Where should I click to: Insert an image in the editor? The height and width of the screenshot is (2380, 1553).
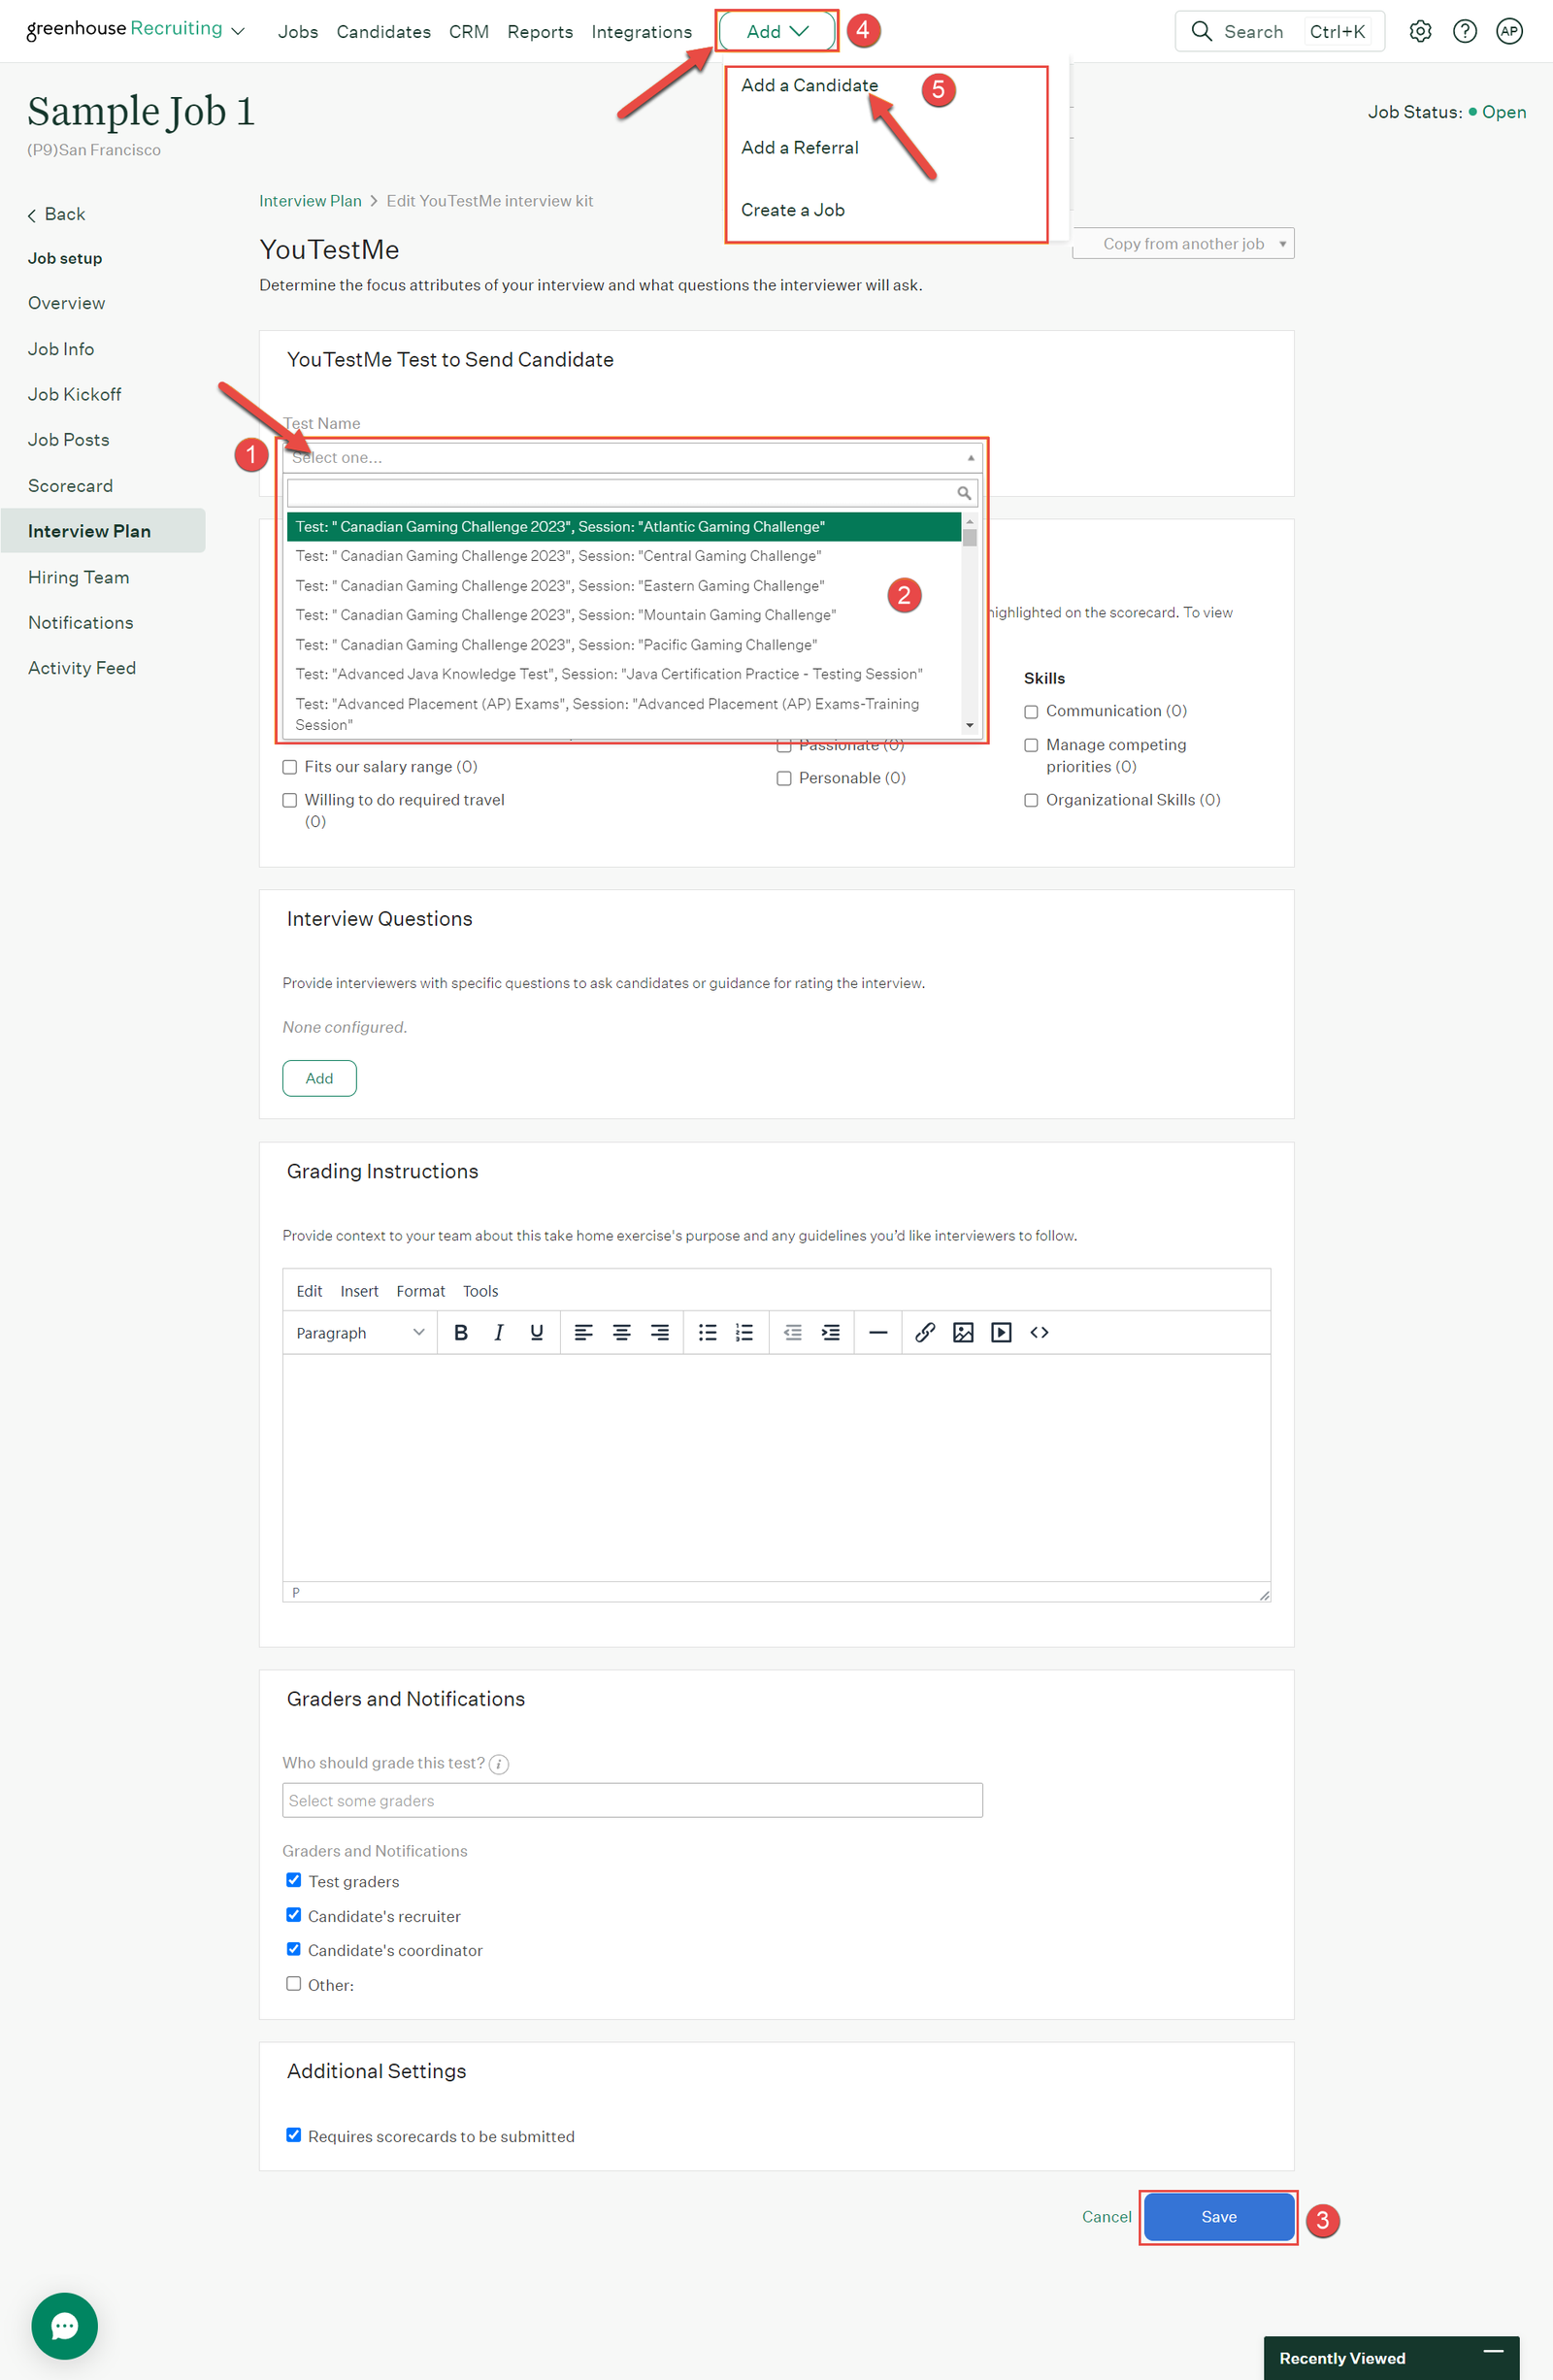click(x=963, y=1332)
